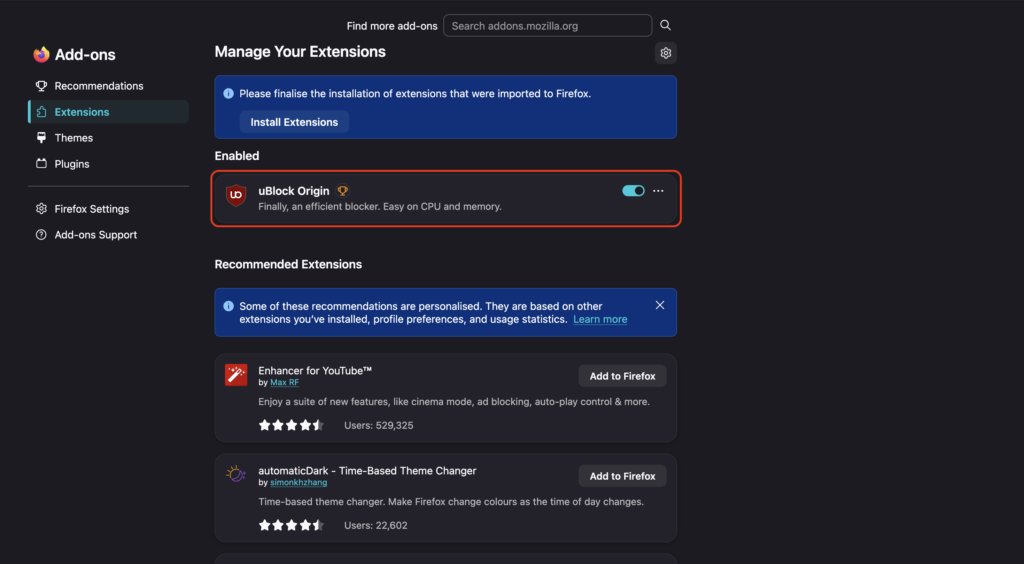Click the uBlock Origin description text
This screenshot has width=1024, height=564.
tap(379, 206)
